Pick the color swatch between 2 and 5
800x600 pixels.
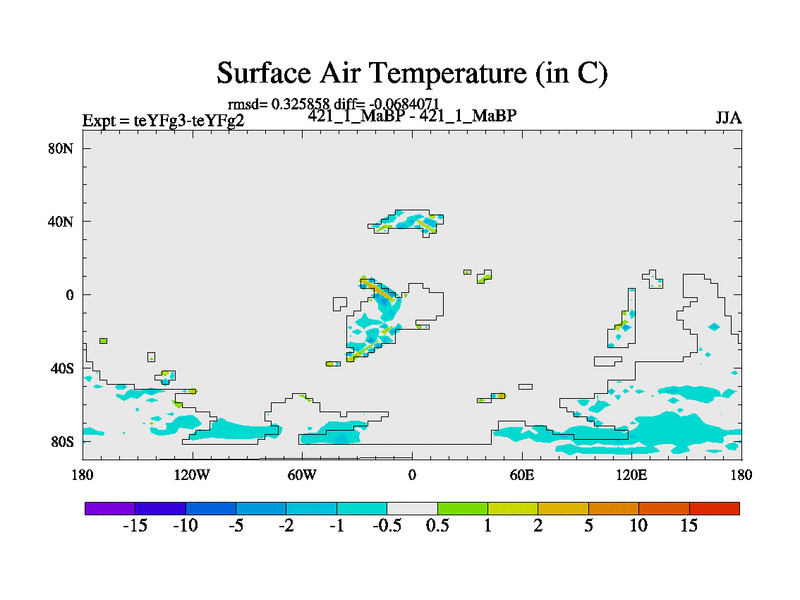pos(563,508)
